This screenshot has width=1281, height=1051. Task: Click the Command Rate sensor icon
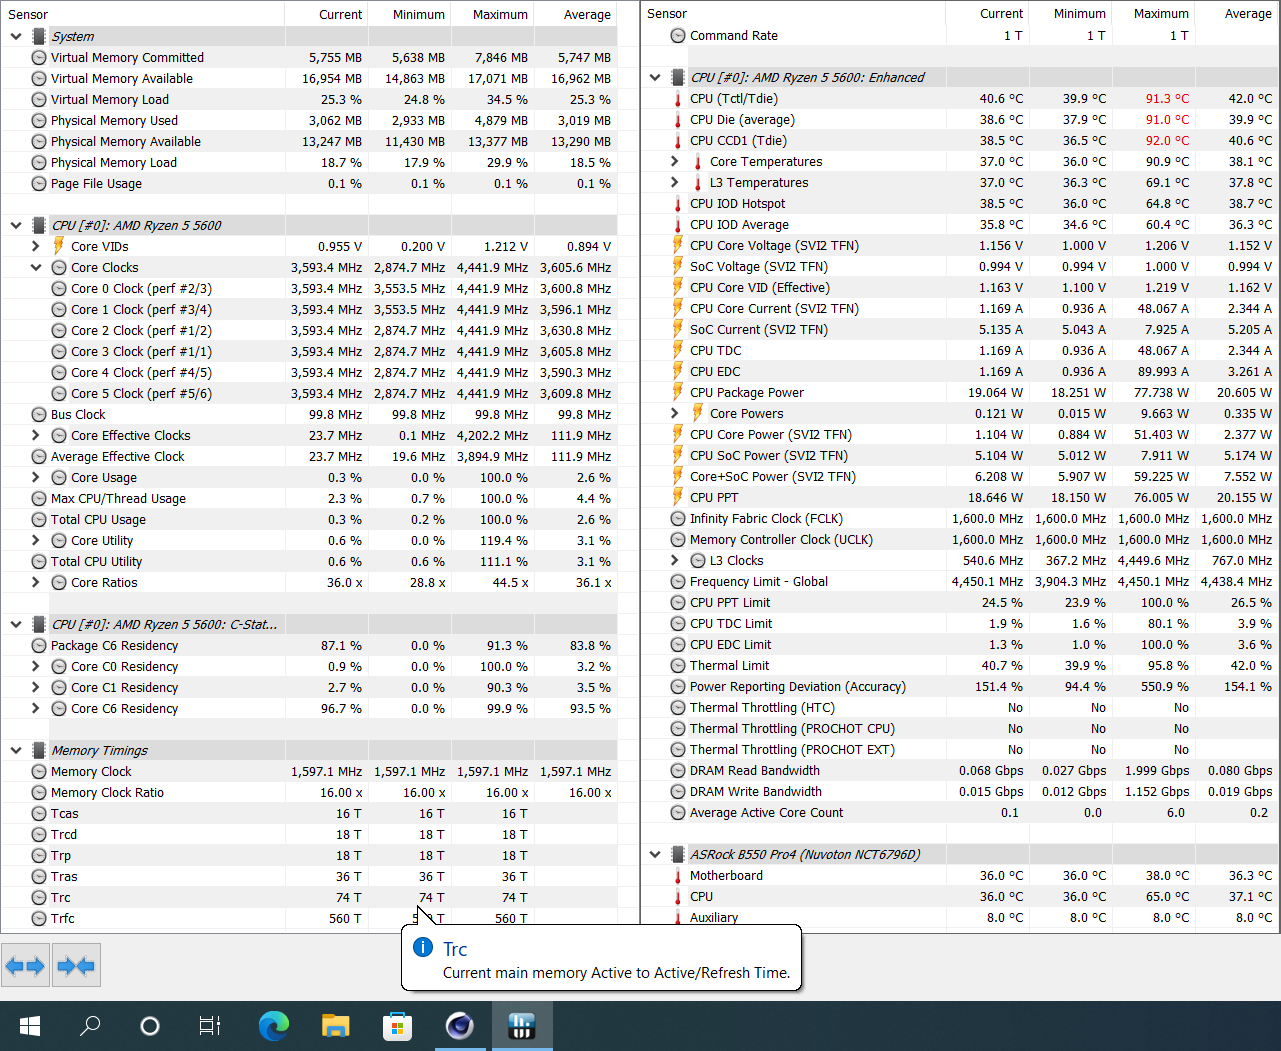[x=678, y=35]
